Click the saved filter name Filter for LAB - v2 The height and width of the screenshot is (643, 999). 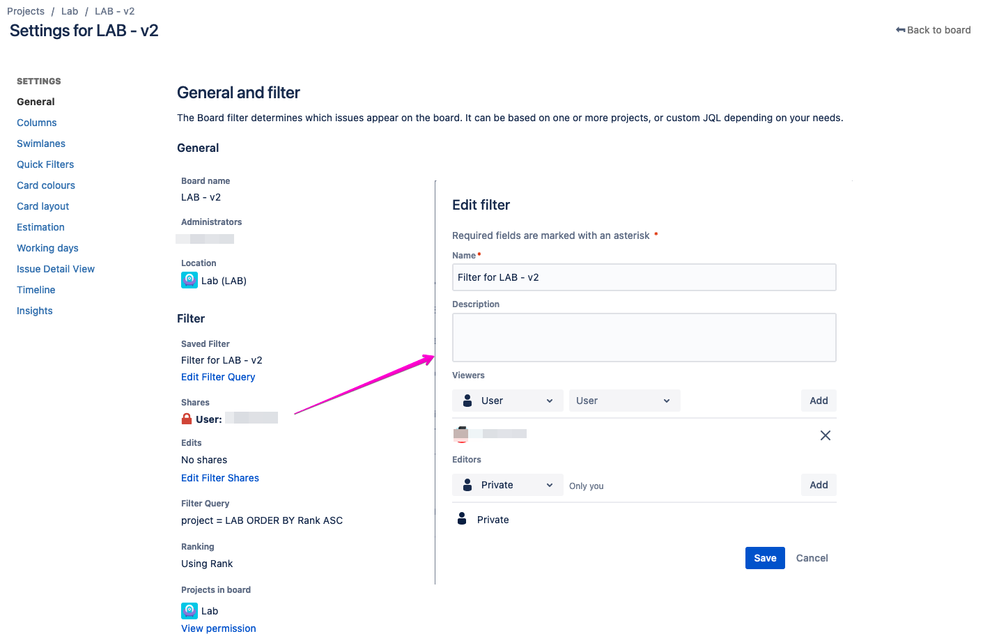pyautogui.click(x=222, y=360)
